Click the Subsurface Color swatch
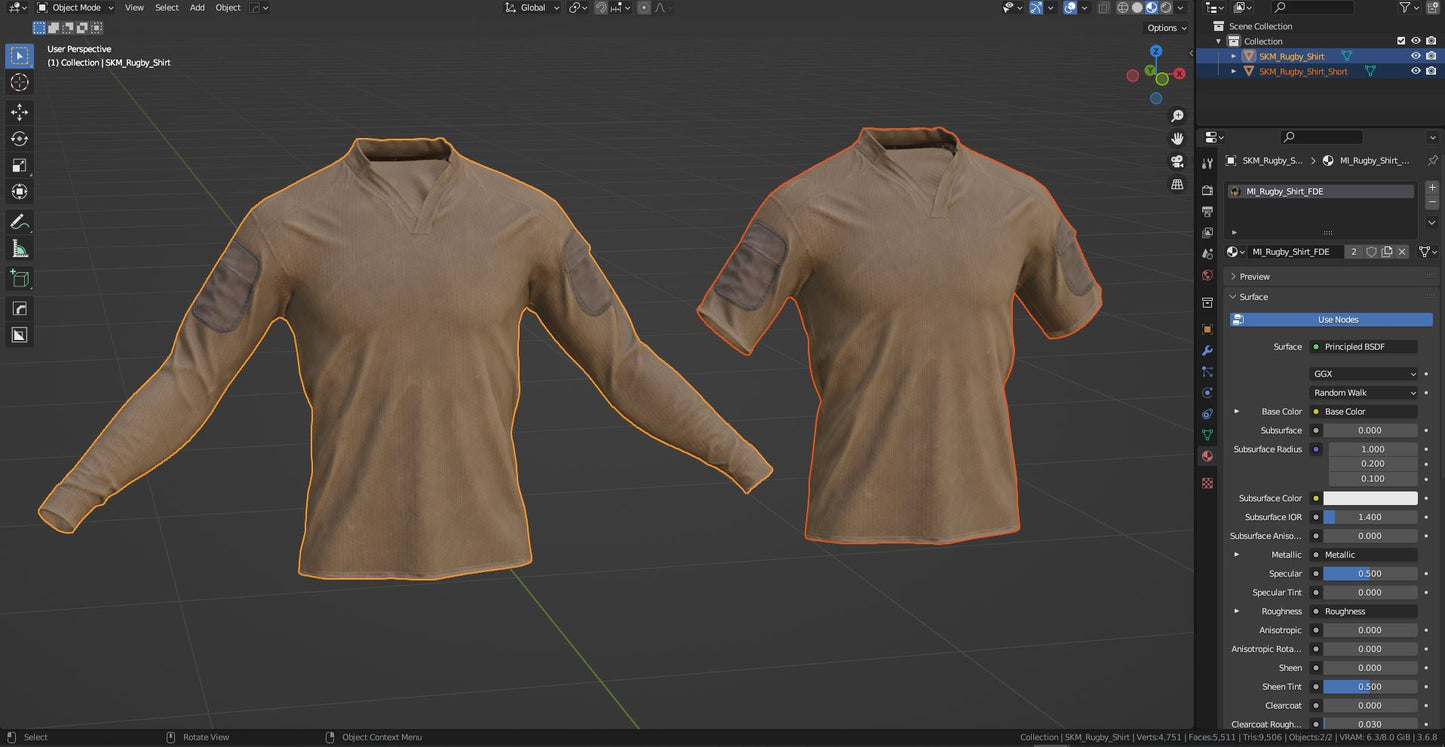The image size is (1445, 747). pyautogui.click(x=1371, y=497)
